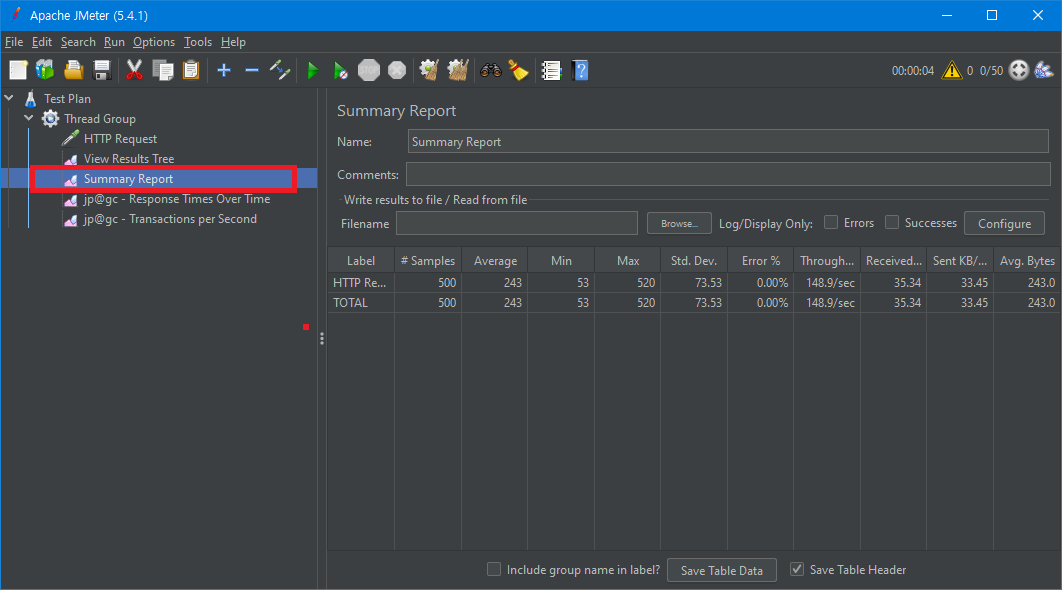Open the Tools menu
The height and width of the screenshot is (590, 1062).
198,42
